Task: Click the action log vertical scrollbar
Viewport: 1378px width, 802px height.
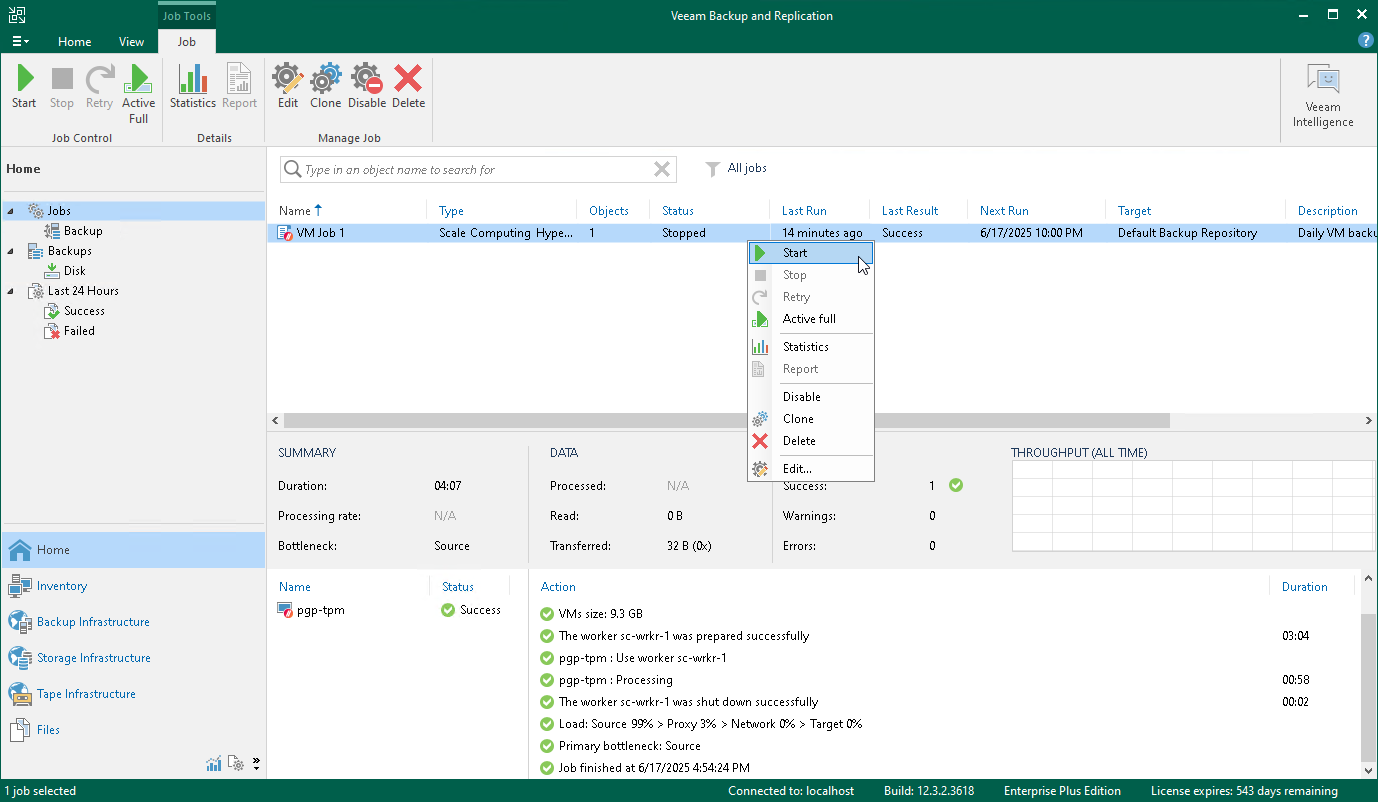Action: click(1369, 687)
